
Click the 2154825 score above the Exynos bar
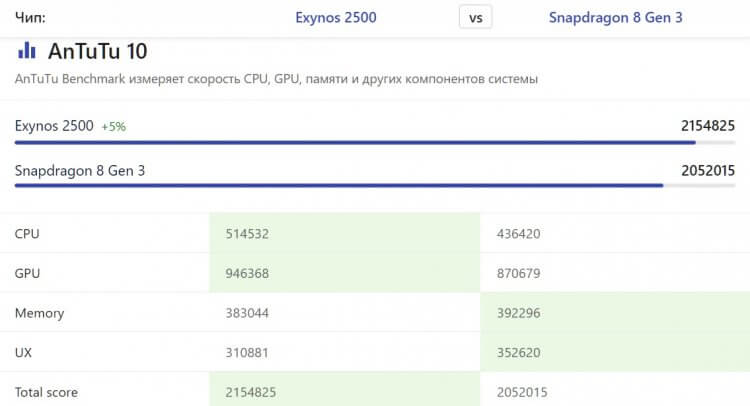pos(708,126)
